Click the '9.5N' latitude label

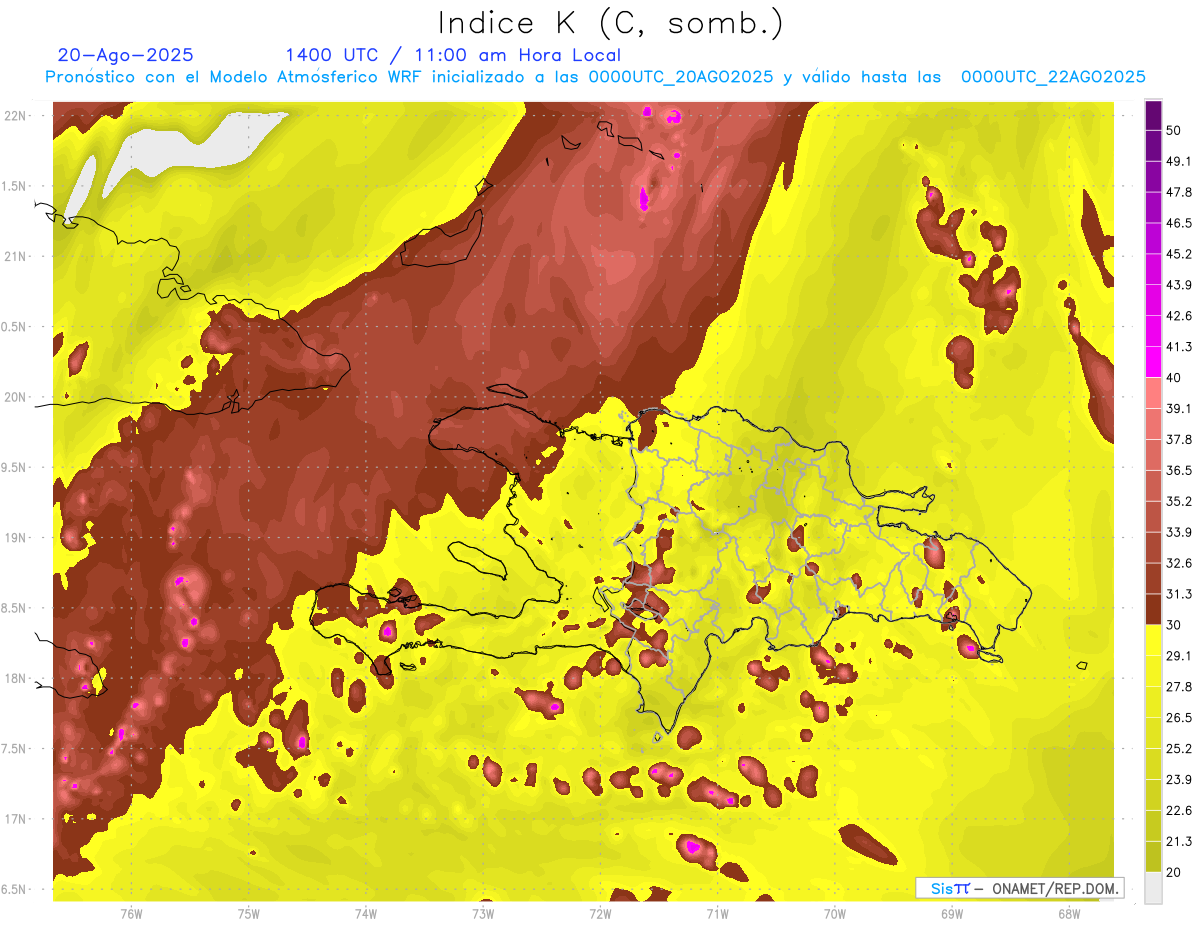click(15, 467)
